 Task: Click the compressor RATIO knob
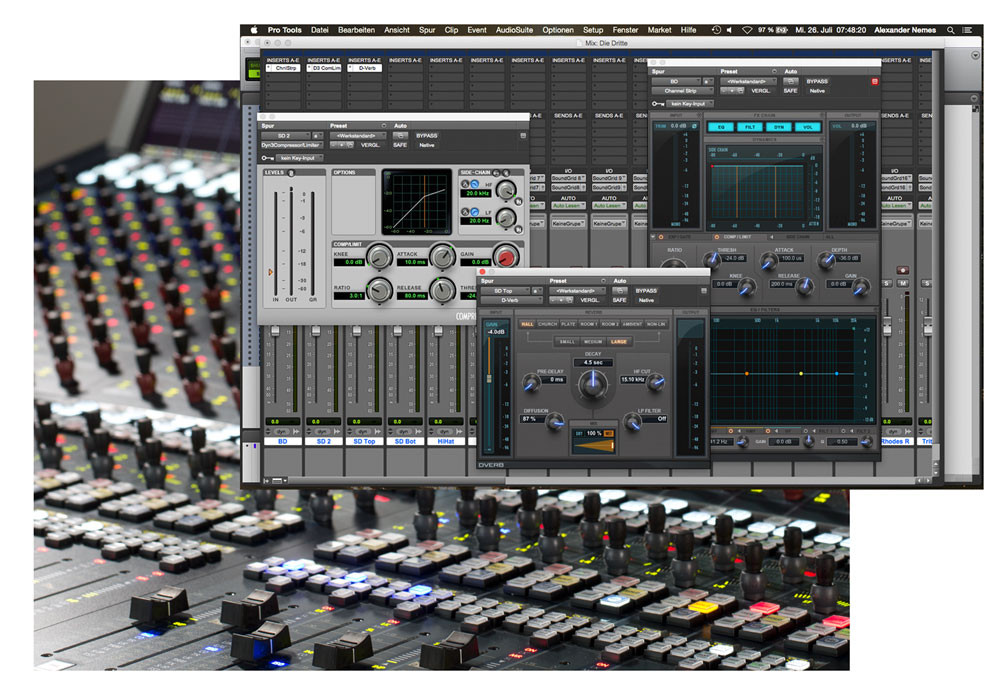(379, 290)
